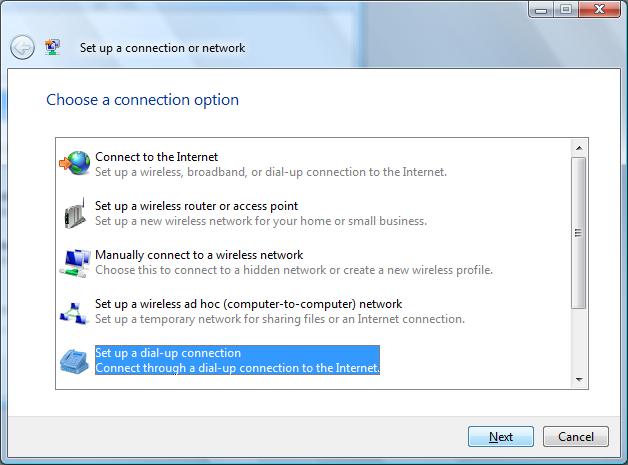This screenshot has height=465, width=628.
Task: Choose Manually connect to a wireless network
Action: (276, 262)
